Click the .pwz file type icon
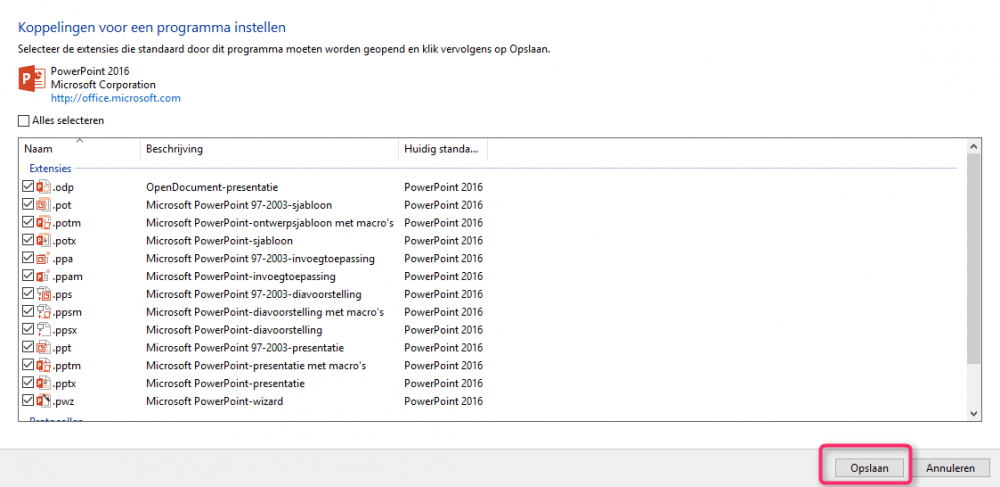This screenshot has width=1000, height=487. 43,401
